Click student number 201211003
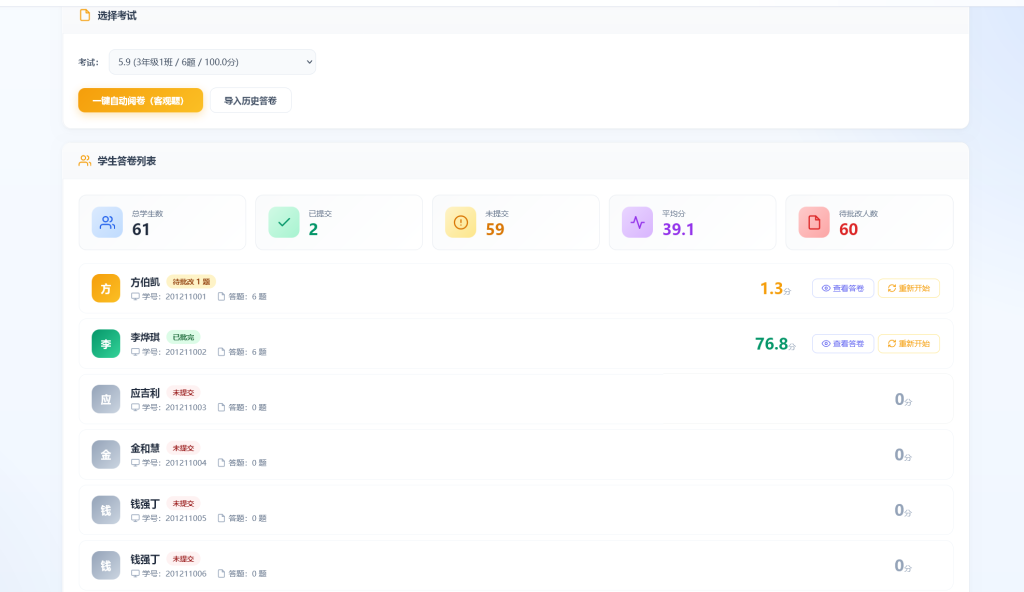This screenshot has height=592, width=1024. (185, 408)
